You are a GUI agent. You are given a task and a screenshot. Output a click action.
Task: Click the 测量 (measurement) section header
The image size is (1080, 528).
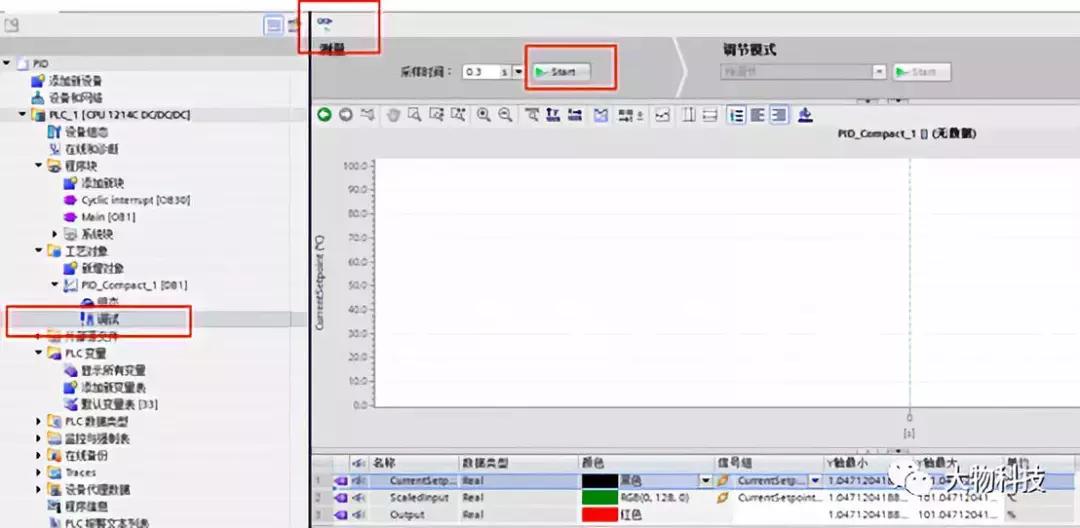(332, 48)
